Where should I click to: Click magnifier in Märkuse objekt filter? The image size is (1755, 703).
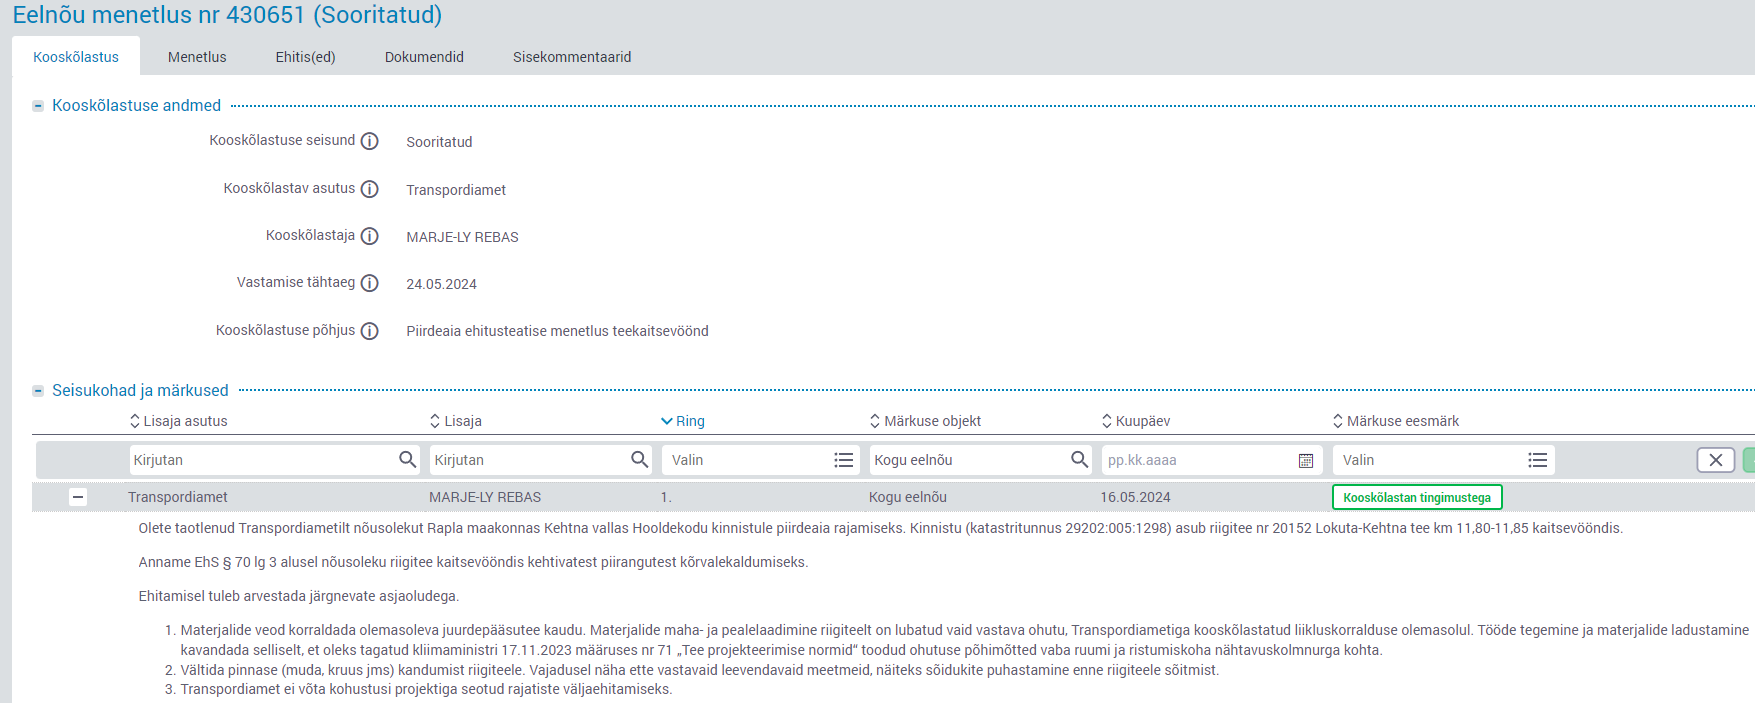click(x=1079, y=460)
